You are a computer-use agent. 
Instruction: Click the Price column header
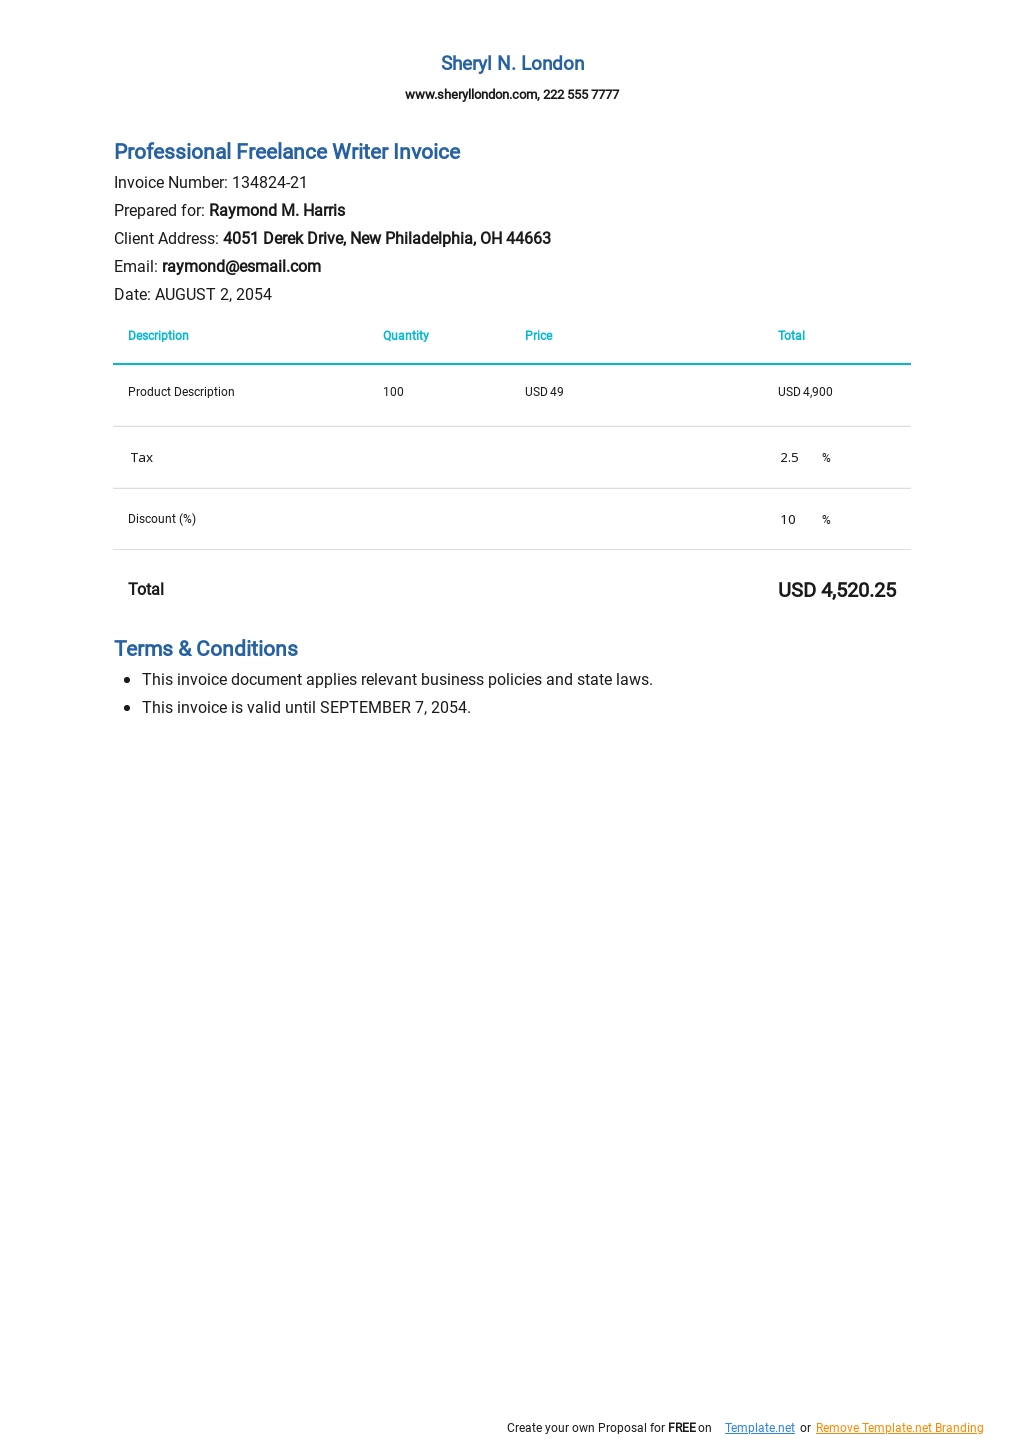(x=539, y=336)
